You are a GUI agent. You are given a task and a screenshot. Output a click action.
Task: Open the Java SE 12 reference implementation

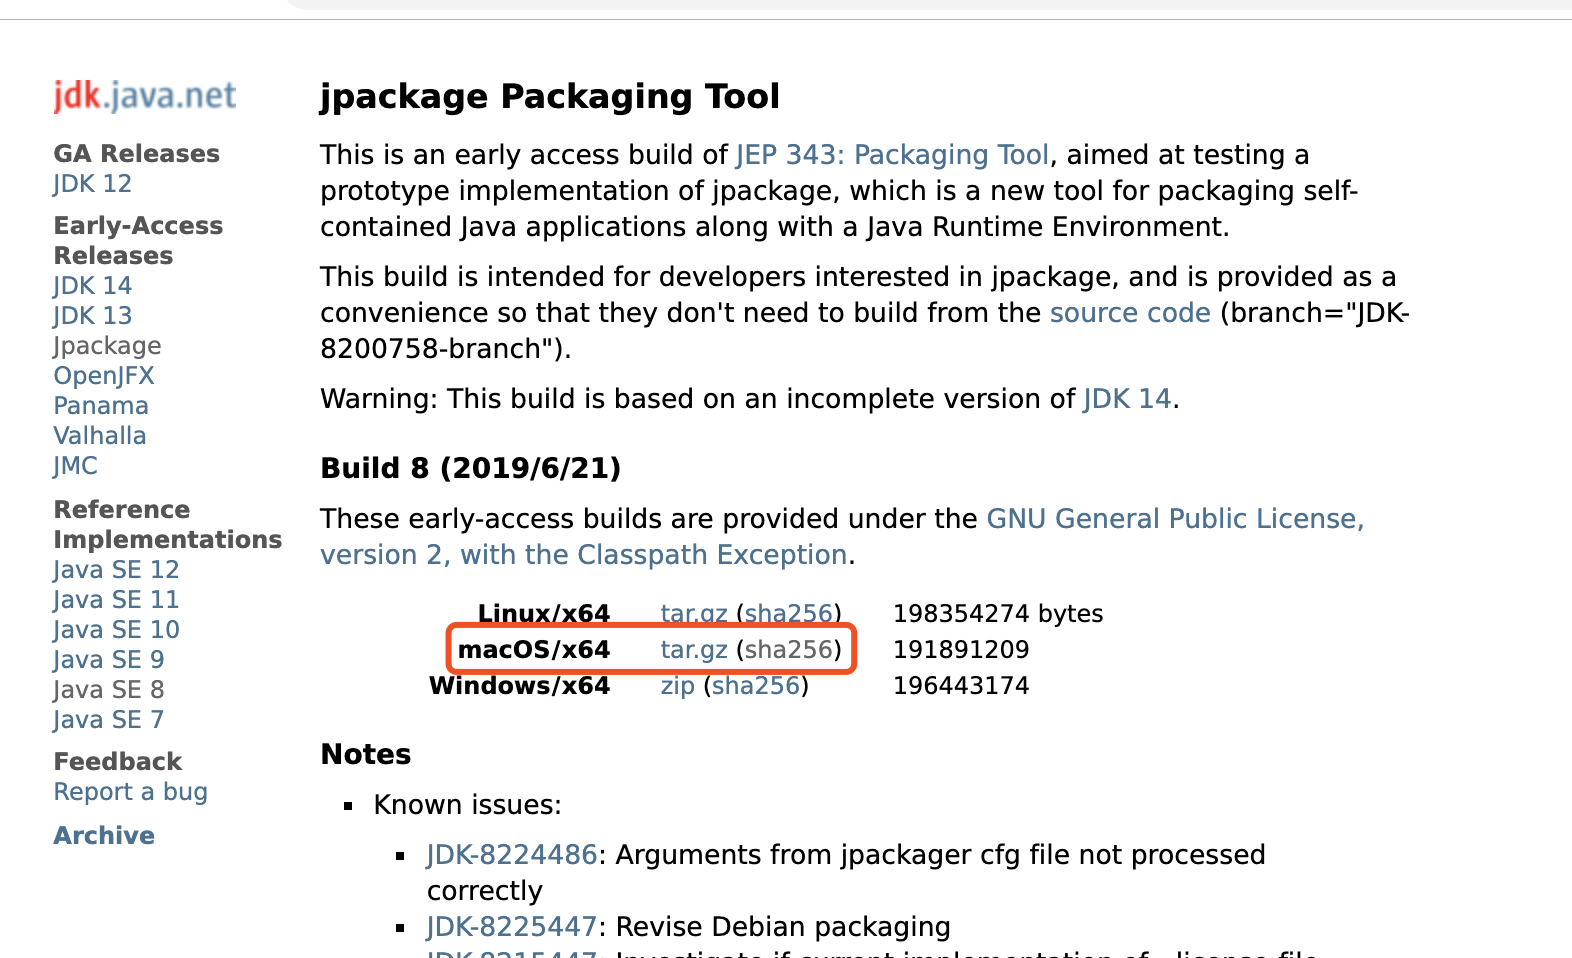pos(115,569)
